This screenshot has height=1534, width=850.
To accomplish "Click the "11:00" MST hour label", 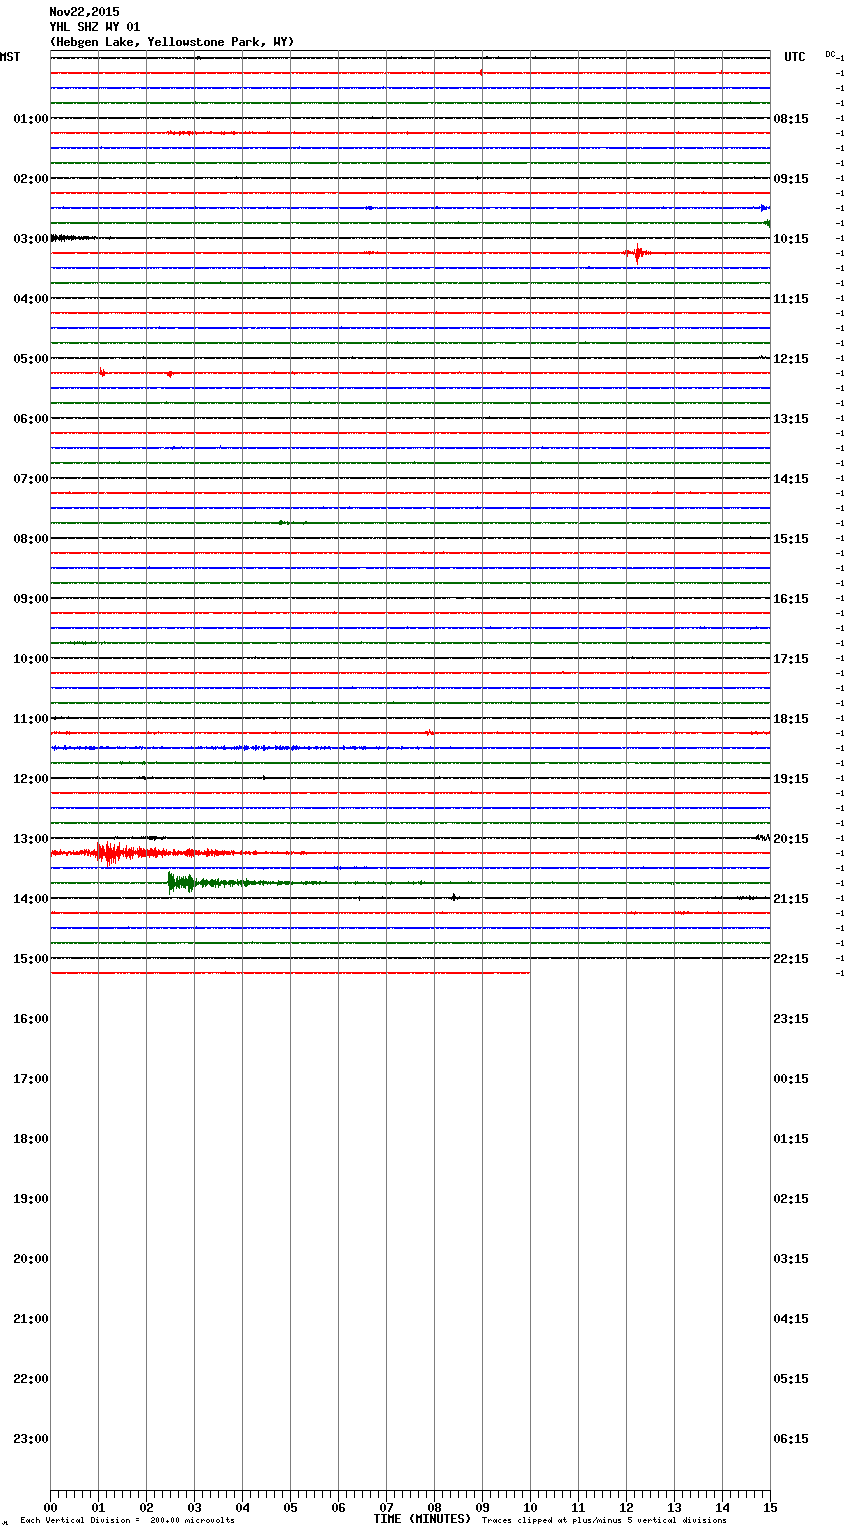I will click(x=31, y=719).
